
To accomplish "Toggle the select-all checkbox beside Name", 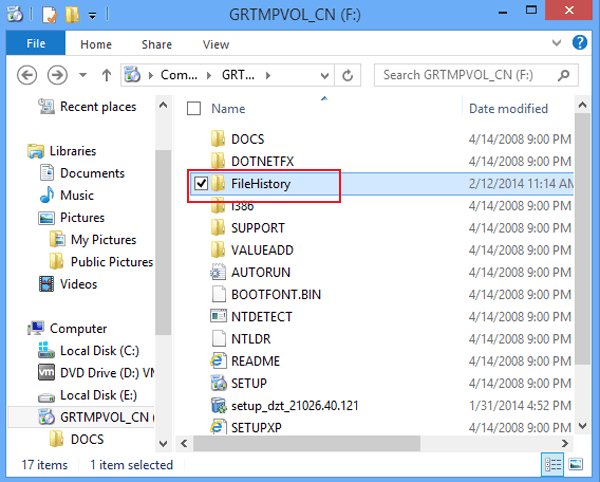I will tap(194, 108).
